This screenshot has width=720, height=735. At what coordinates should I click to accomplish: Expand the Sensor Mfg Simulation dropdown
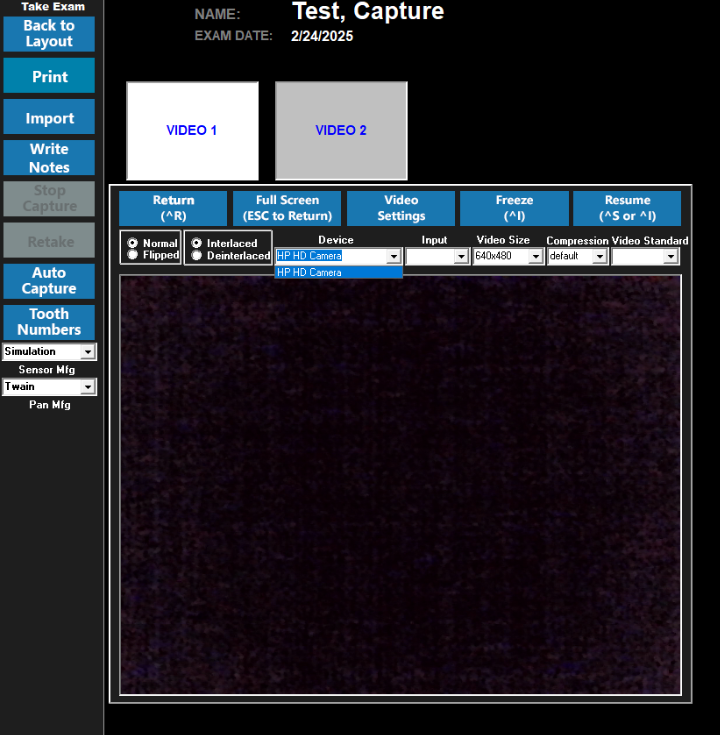coord(88,352)
